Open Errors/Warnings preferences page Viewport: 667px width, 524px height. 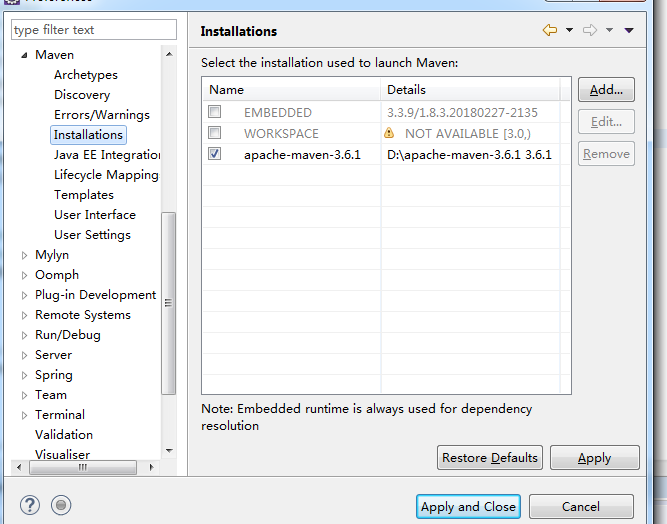point(102,115)
